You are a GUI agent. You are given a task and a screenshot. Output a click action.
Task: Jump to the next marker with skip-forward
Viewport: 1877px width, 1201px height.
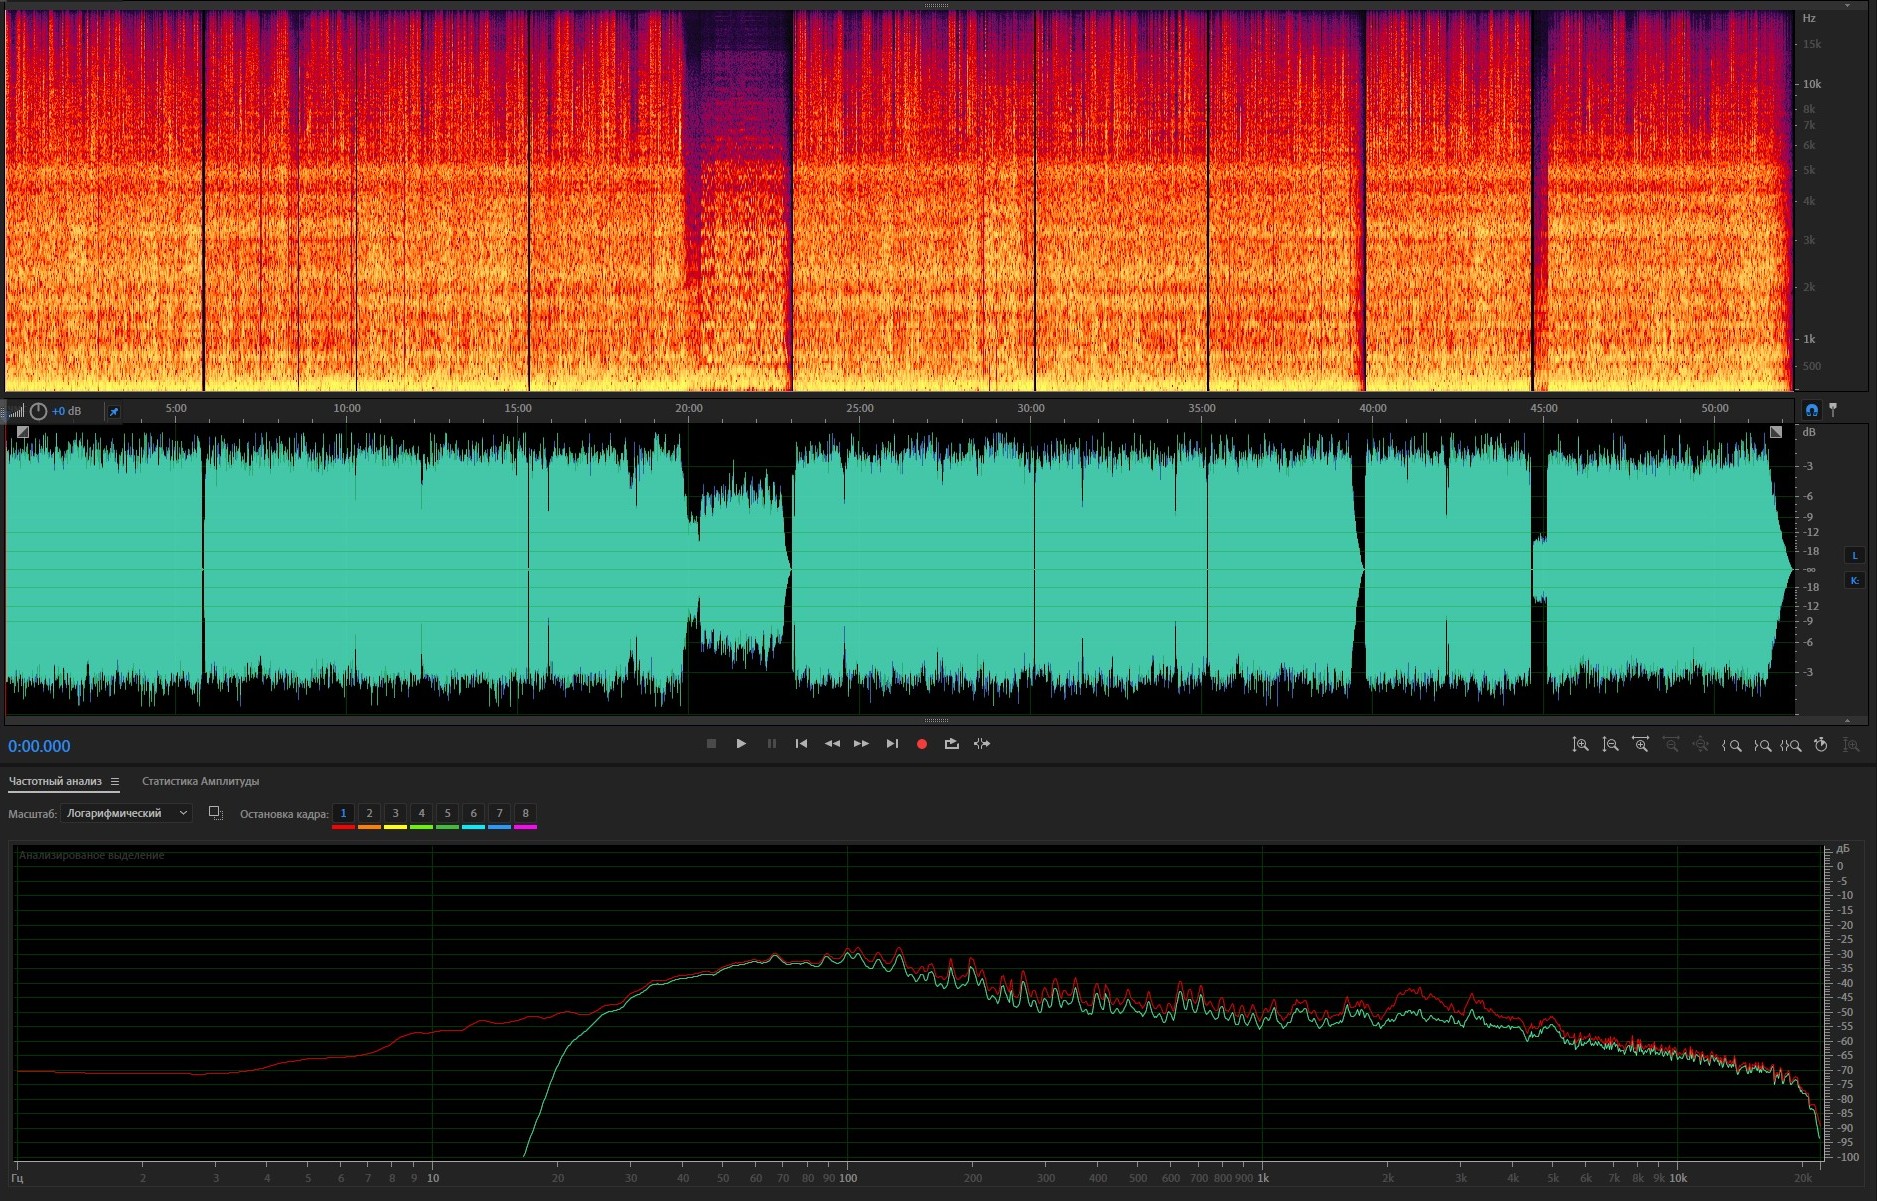(892, 744)
